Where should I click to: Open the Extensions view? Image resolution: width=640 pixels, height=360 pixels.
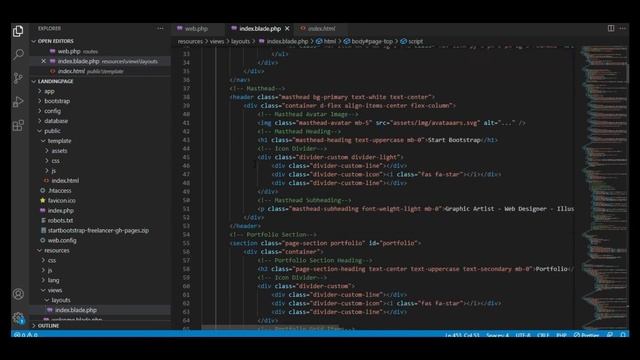tap(18, 125)
